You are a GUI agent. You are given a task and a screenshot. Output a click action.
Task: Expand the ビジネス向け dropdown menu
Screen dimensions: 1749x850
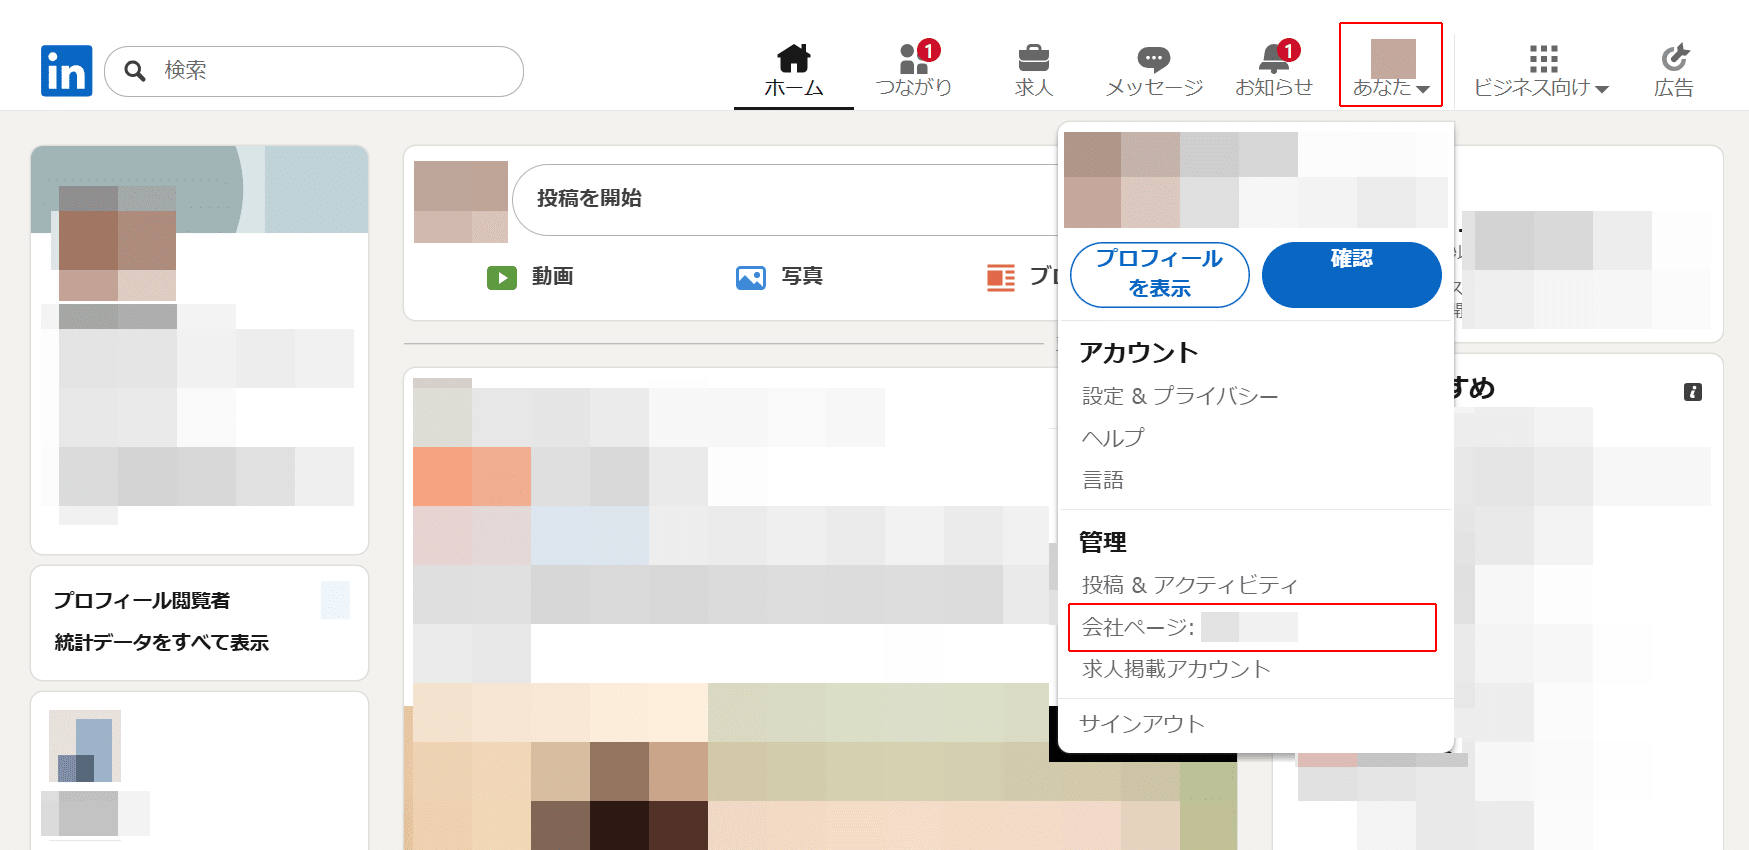pyautogui.click(x=1541, y=70)
